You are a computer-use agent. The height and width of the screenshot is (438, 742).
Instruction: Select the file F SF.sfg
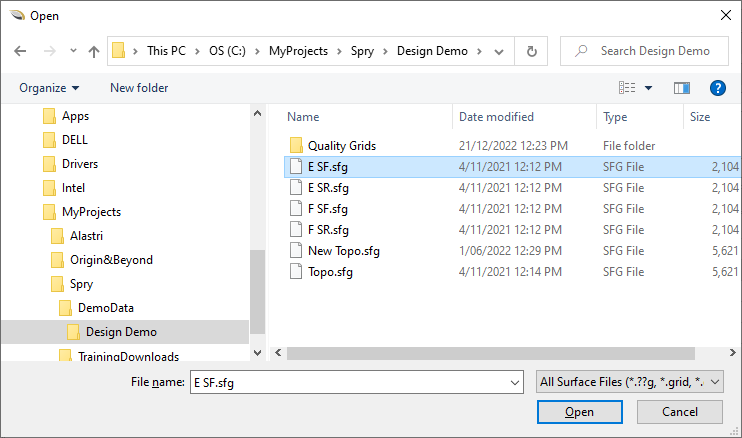(327, 209)
